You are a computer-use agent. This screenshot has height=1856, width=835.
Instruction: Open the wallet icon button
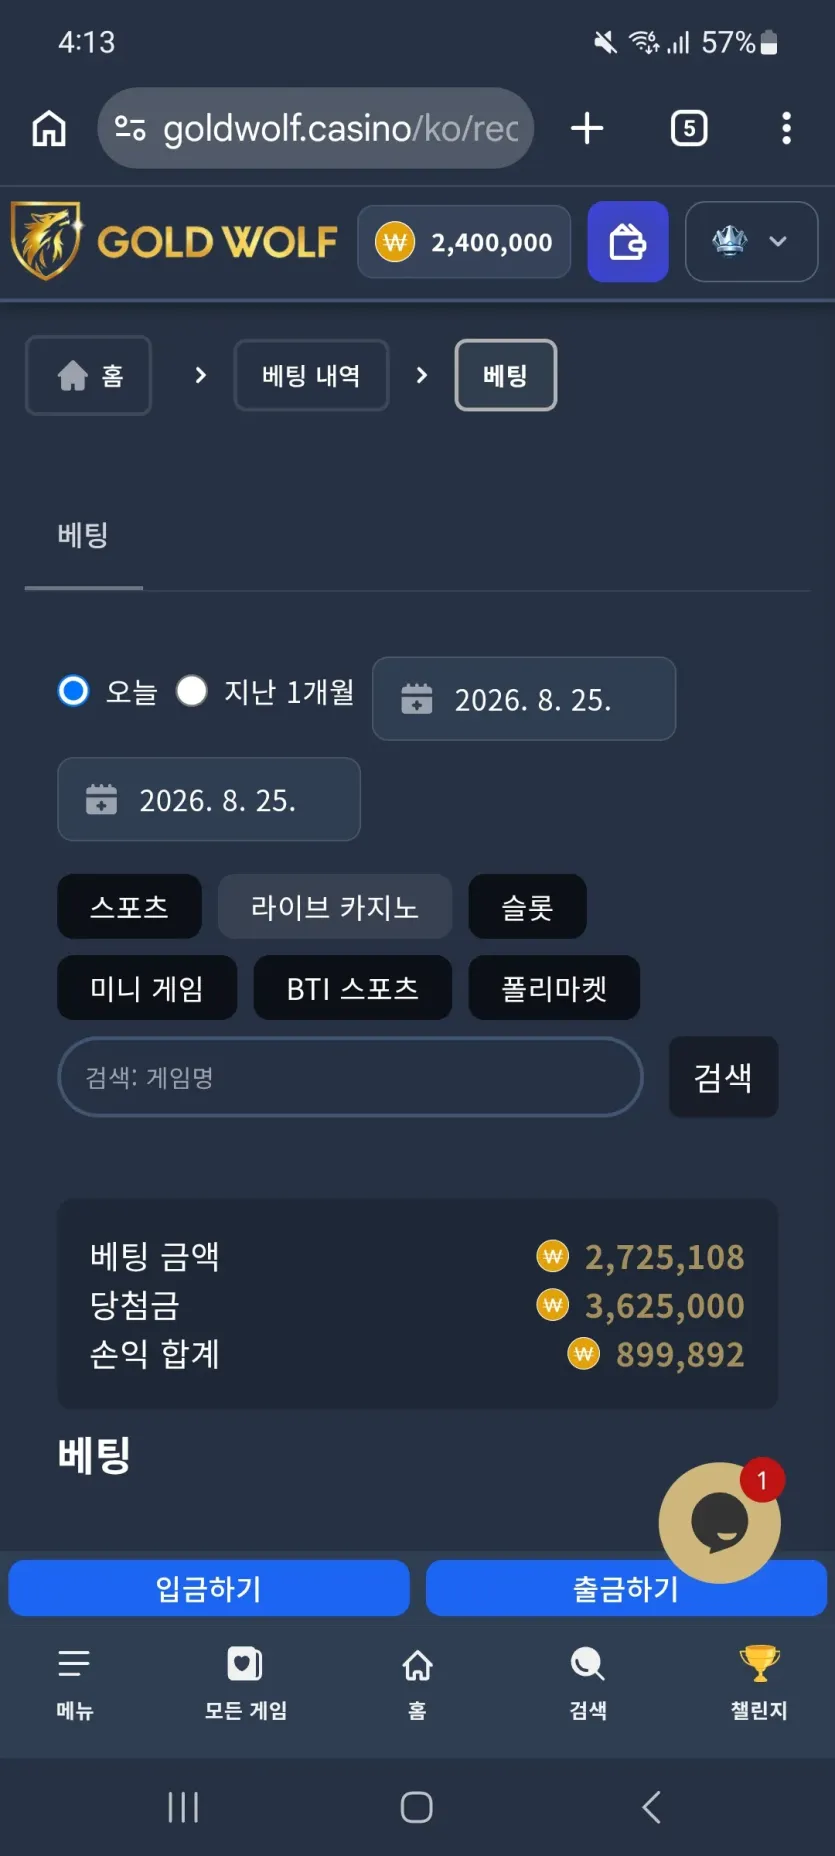click(627, 242)
